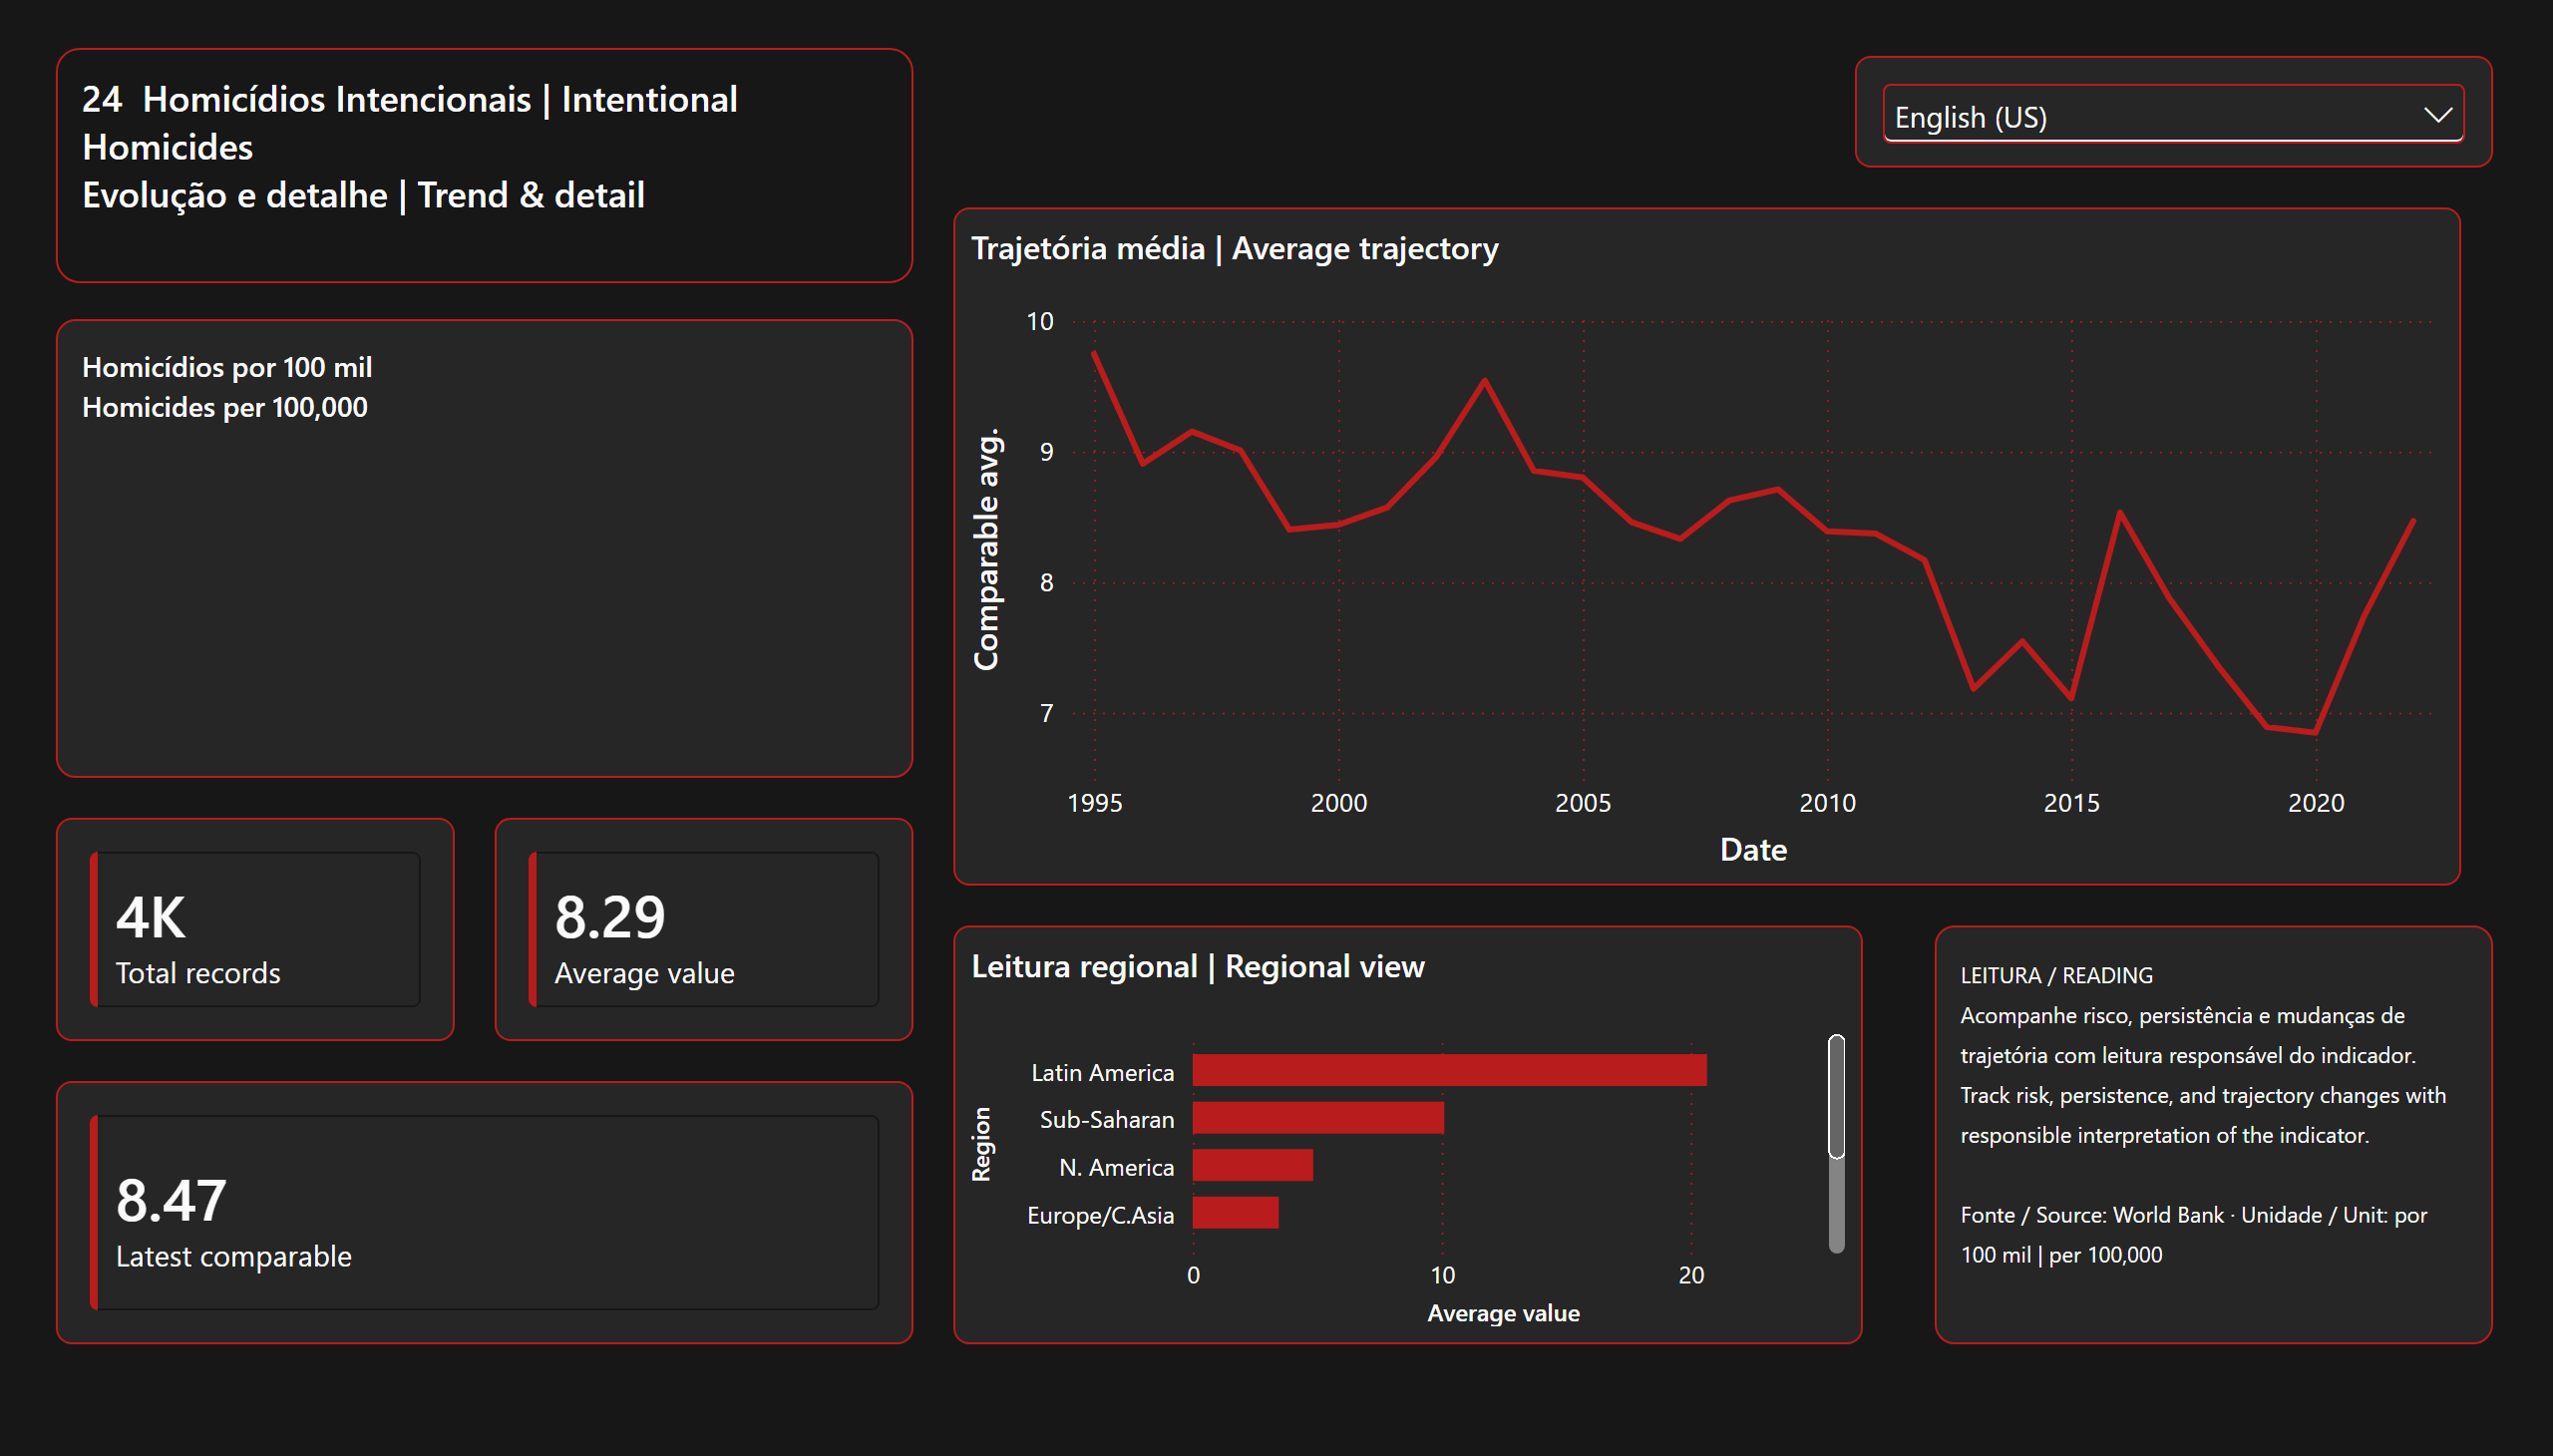Click the 'Comparable avg.' axis title
Image resolution: width=2553 pixels, height=1456 pixels.
pos(986,549)
